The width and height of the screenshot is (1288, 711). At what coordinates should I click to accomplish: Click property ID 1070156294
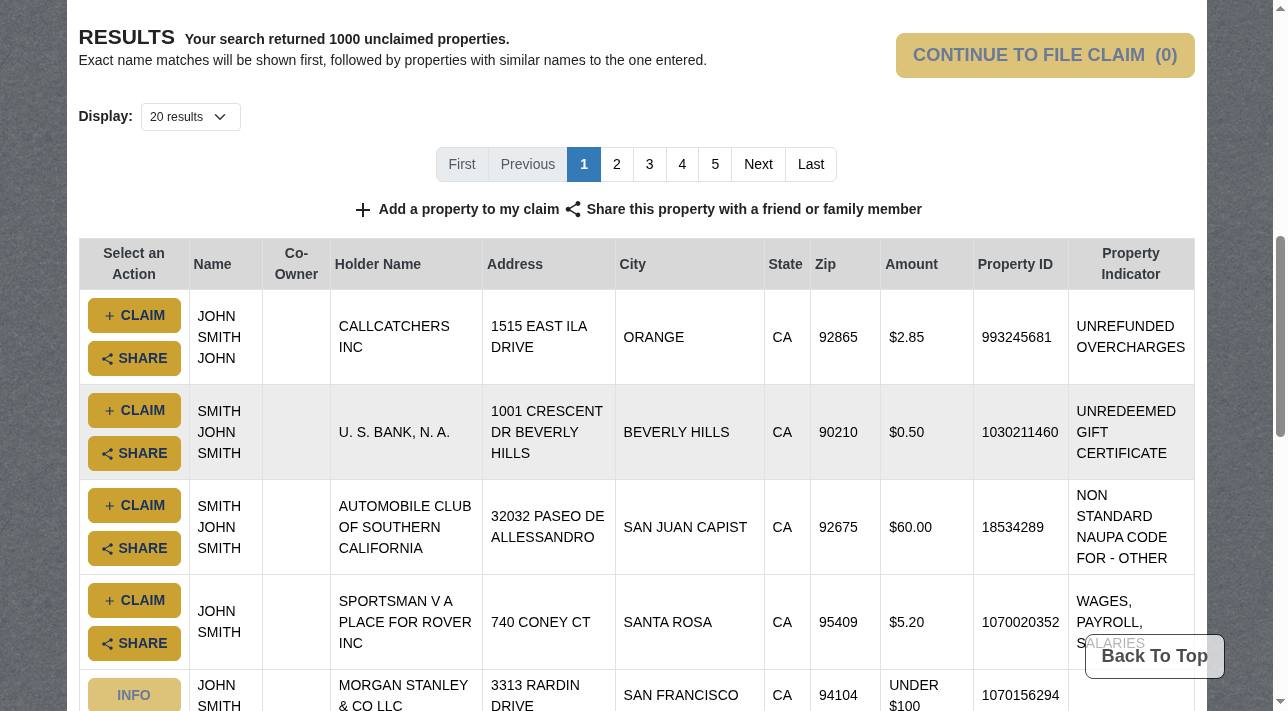click(x=1020, y=695)
